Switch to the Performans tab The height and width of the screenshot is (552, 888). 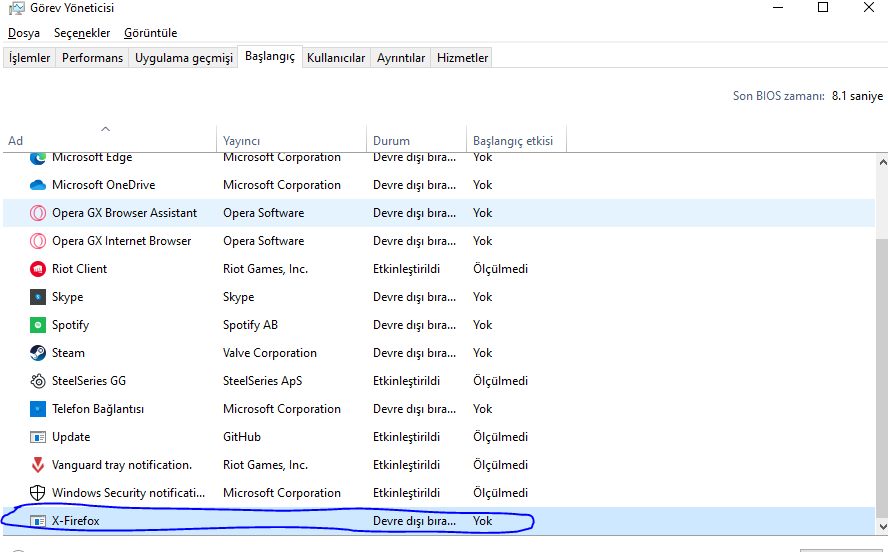(x=92, y=58)
